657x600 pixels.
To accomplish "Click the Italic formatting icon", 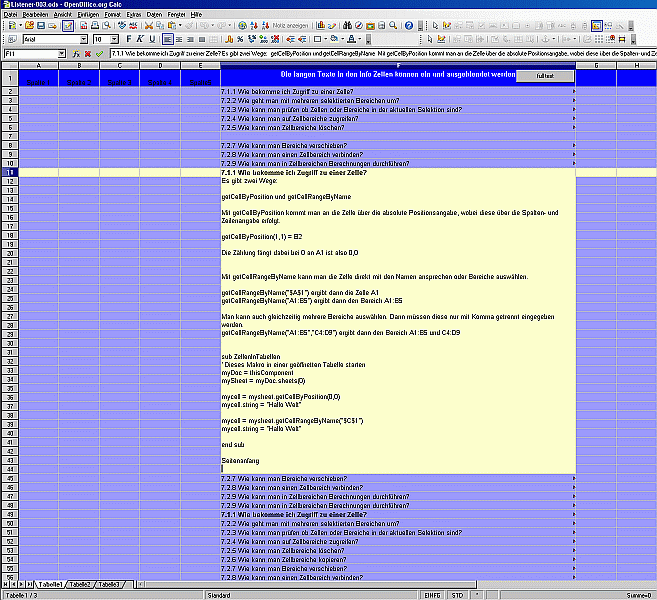I will (140, 39).
